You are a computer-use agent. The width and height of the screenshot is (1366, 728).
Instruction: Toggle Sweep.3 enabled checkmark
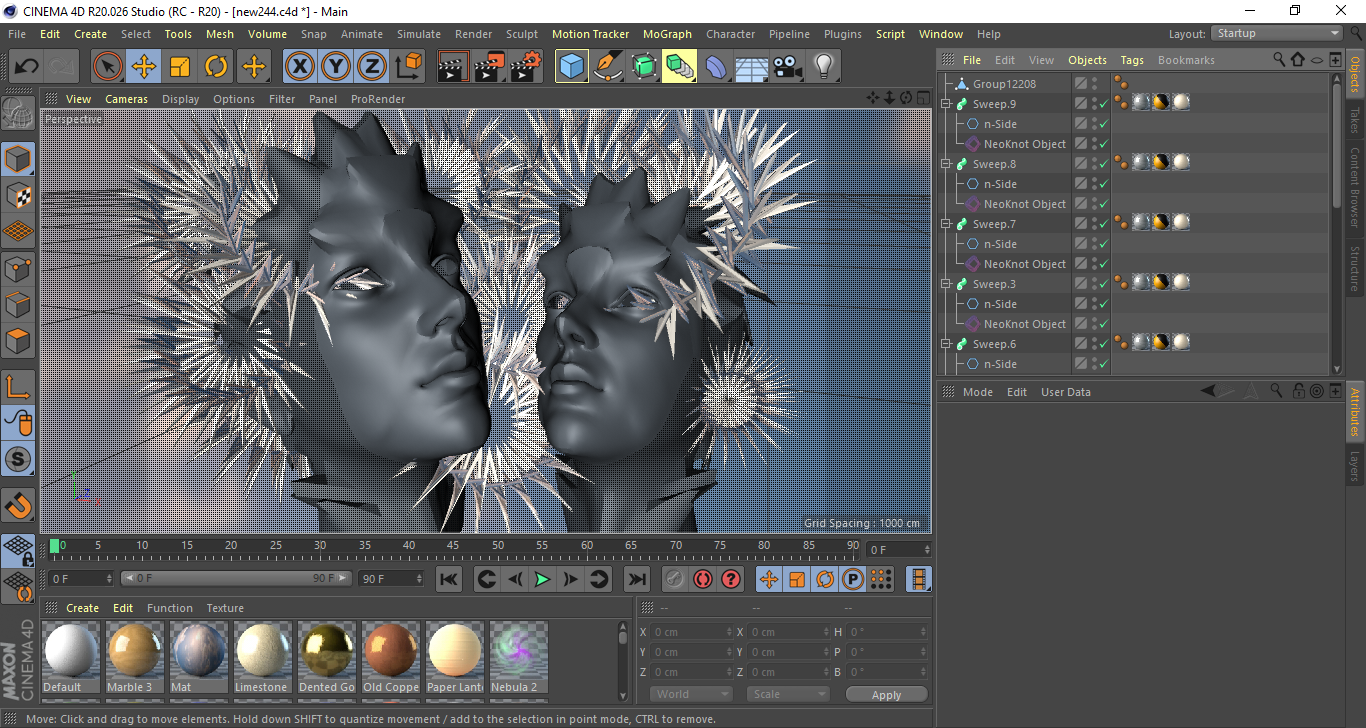(x=1103, y=284)
